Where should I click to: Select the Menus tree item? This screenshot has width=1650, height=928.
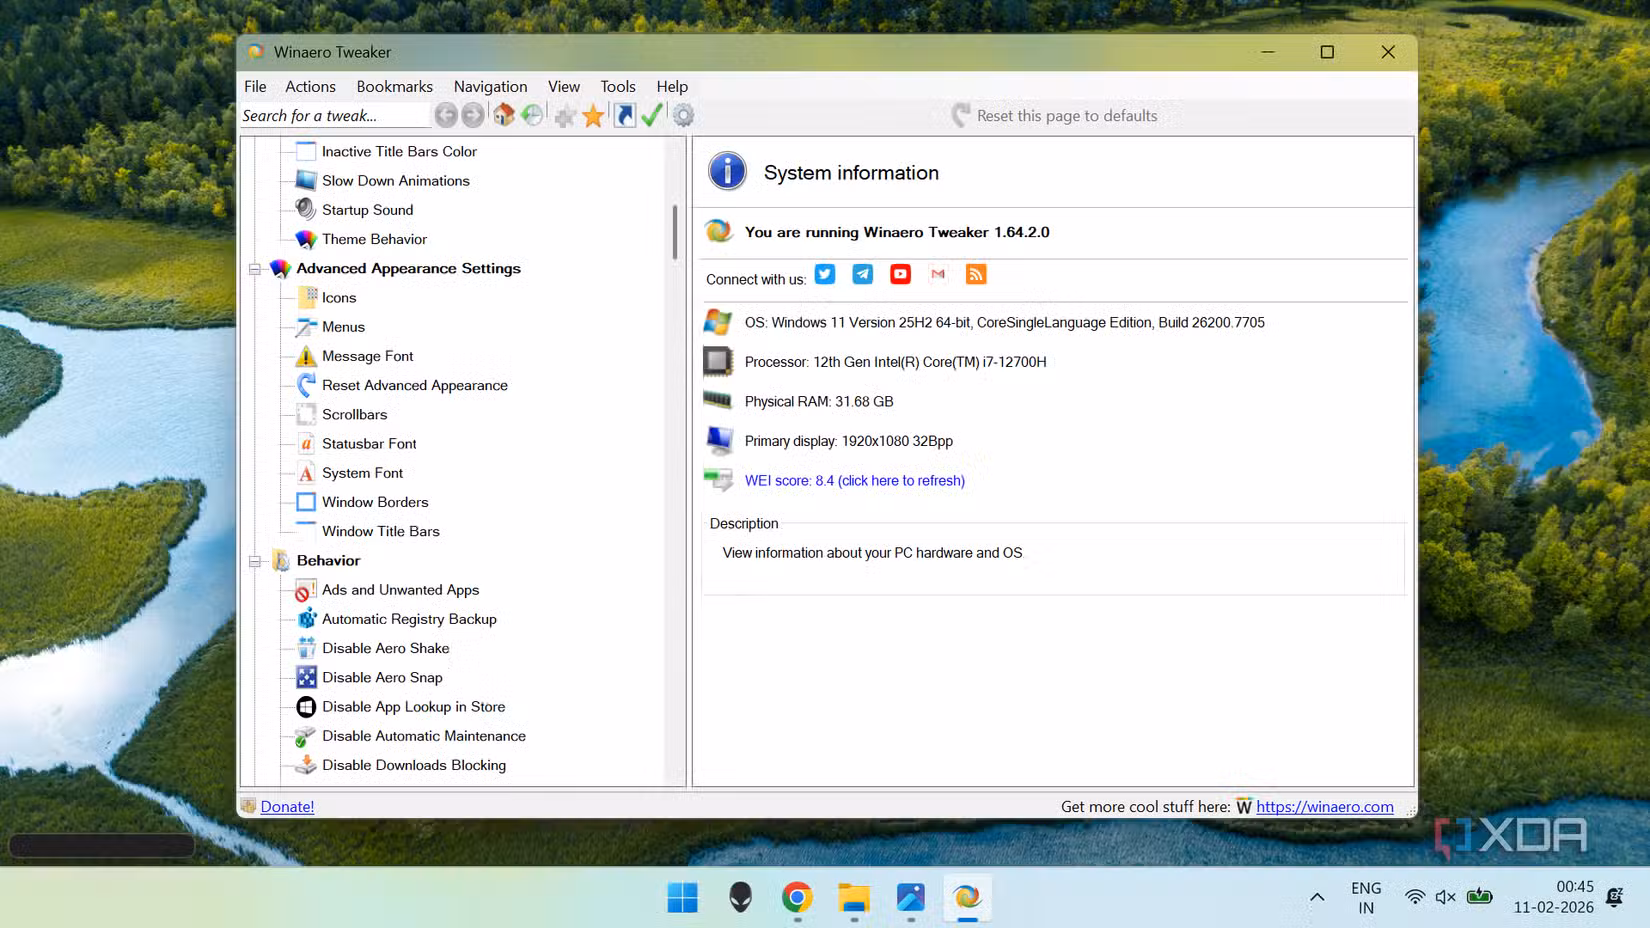[343, 326]
